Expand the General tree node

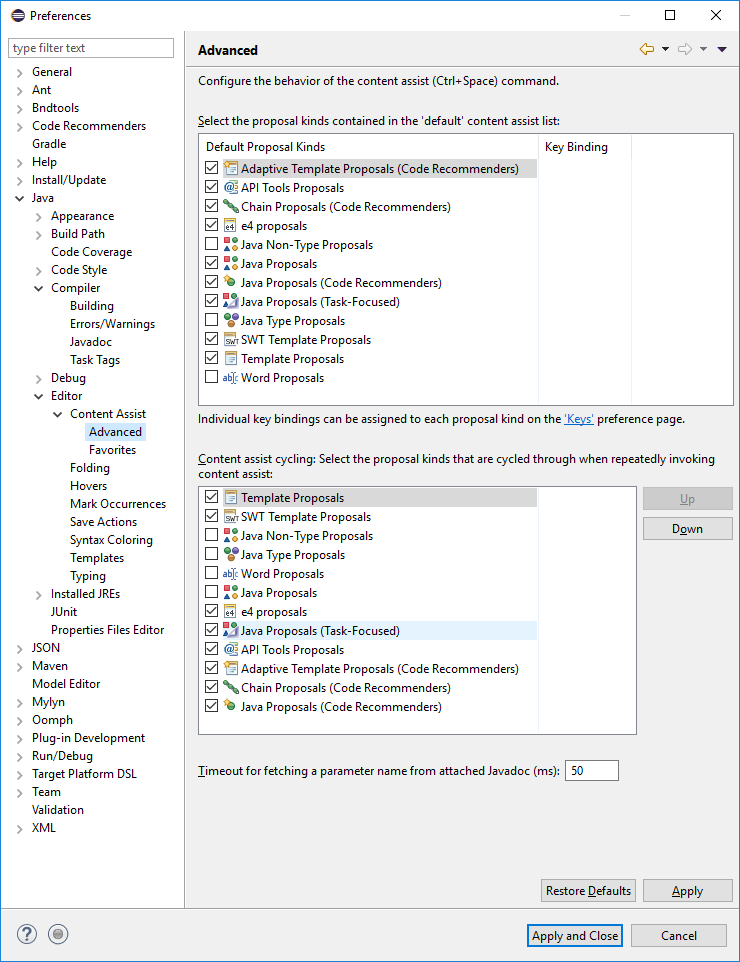[x=20, y=73]
